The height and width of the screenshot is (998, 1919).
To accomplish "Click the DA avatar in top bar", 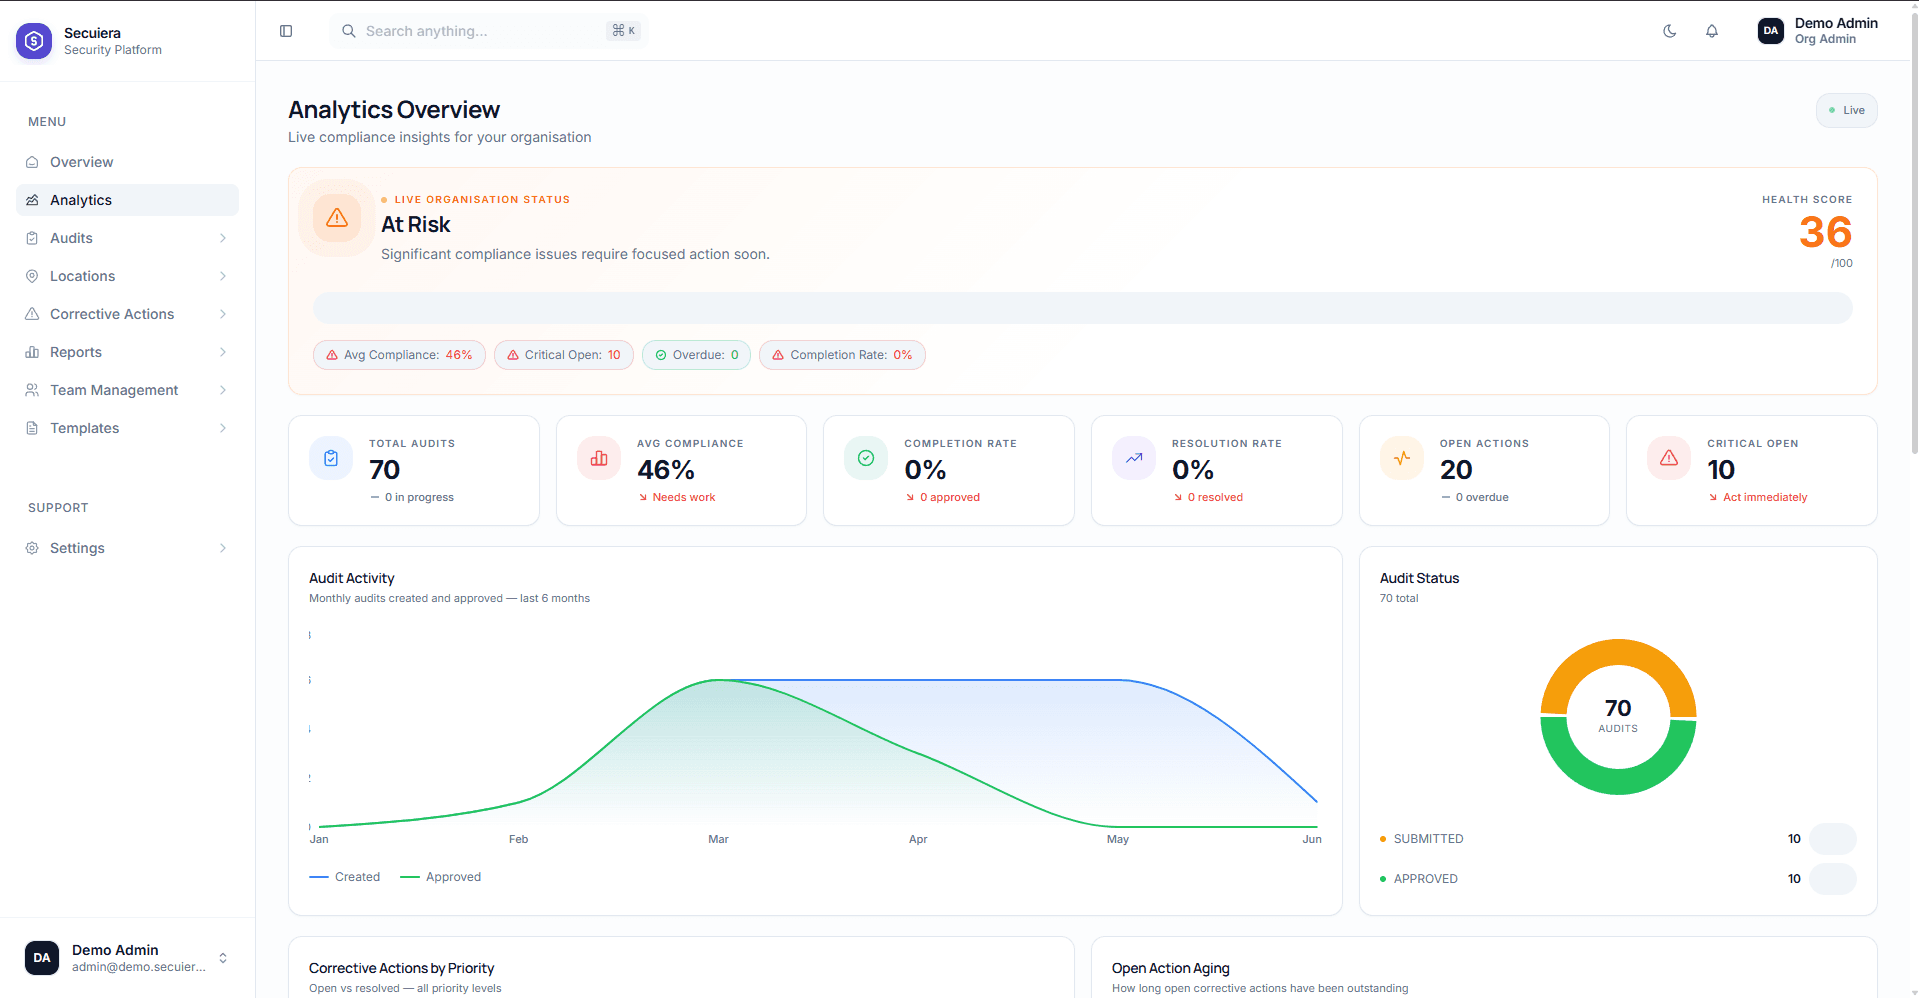I will coord(1771,31).
